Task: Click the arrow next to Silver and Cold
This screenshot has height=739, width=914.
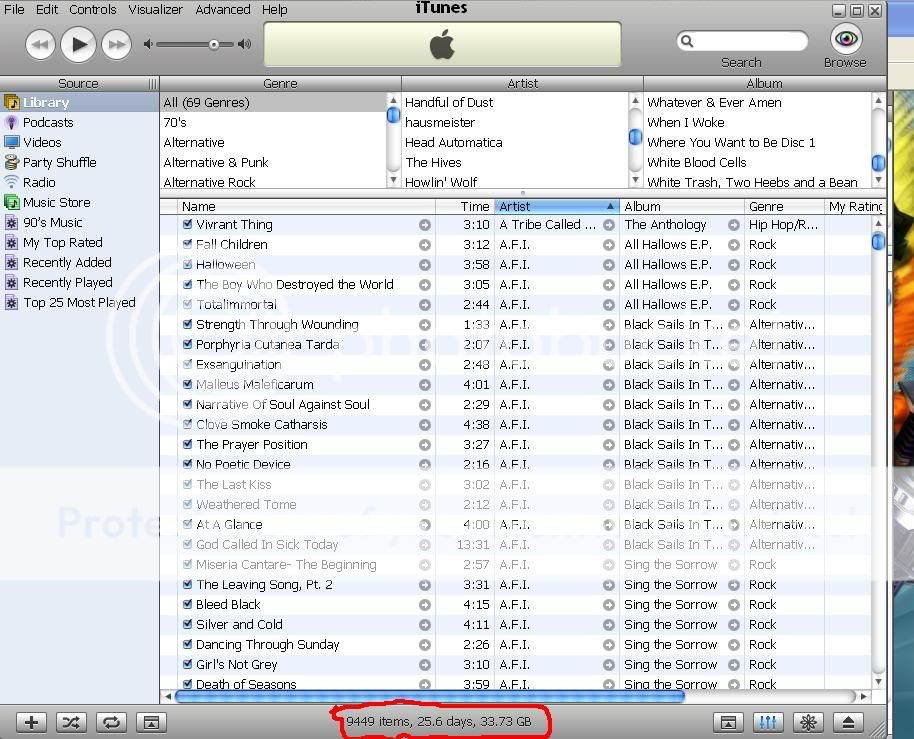Action: [425, 625]
